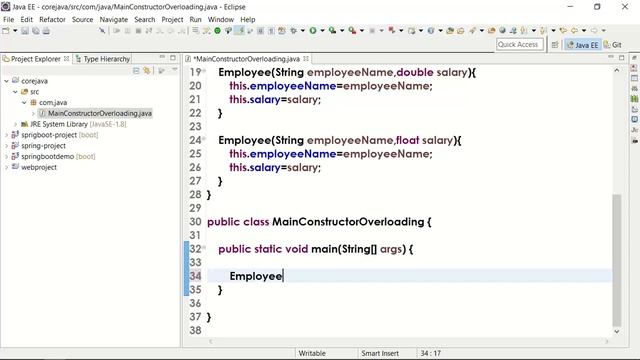Click the Java file icon for MainConstructorOverloading.java
This screenshot has width=640, height=360.
[42, 113]
